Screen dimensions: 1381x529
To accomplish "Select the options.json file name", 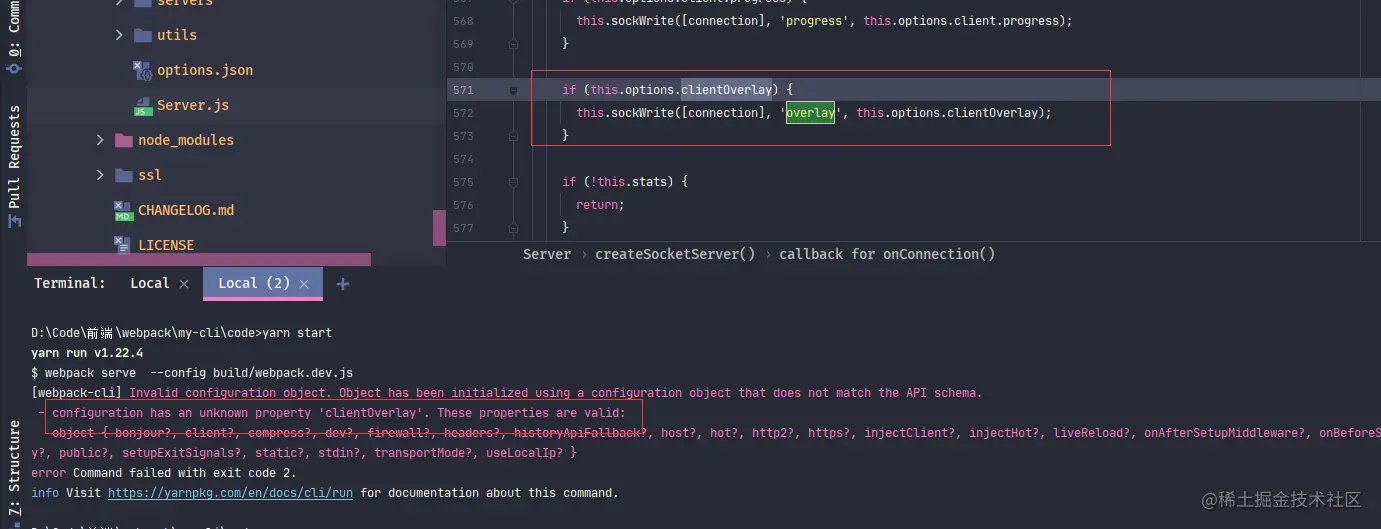I will tap(205, 70).
